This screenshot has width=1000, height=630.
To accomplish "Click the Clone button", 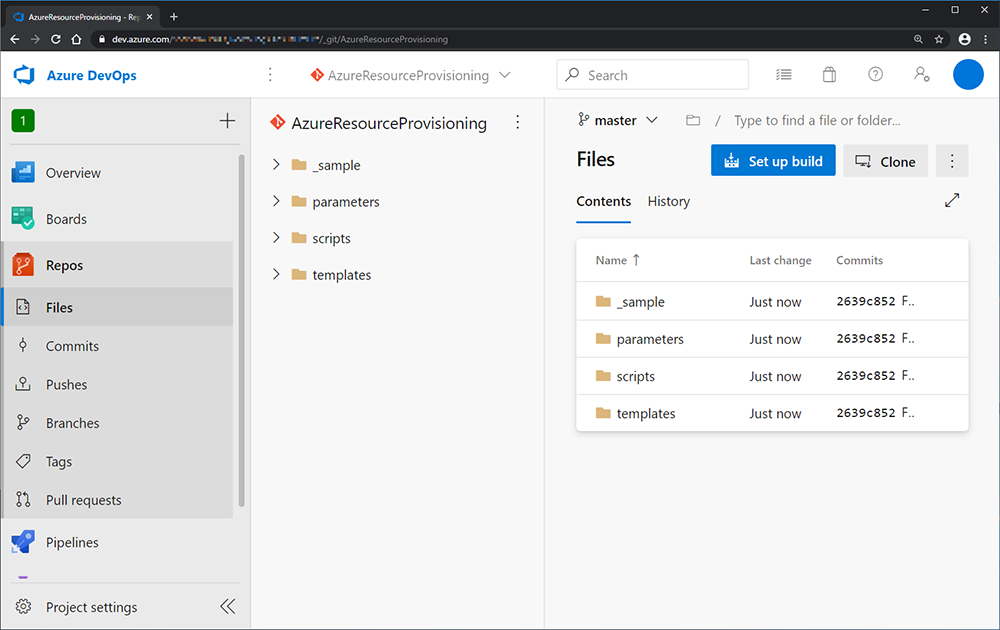I will (x=885, y=161).
